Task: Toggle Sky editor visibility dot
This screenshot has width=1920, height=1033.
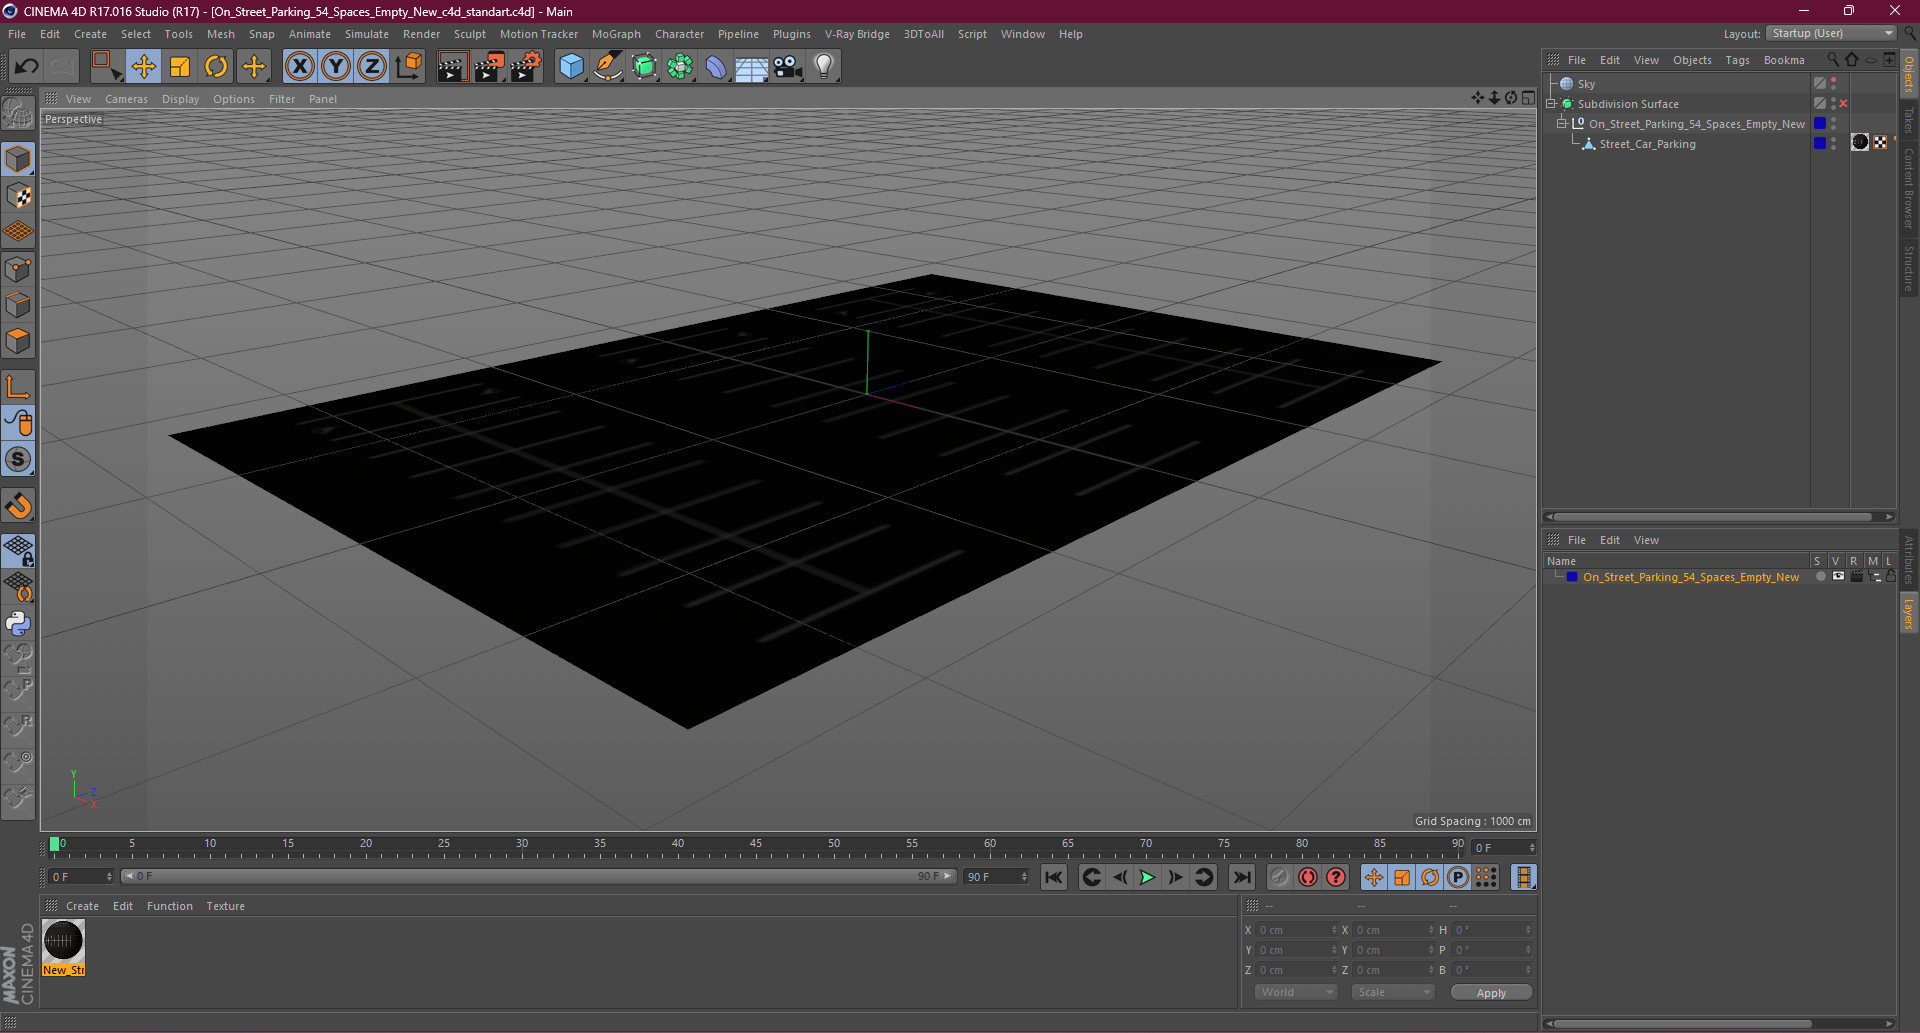Action: click(1833, 80)
